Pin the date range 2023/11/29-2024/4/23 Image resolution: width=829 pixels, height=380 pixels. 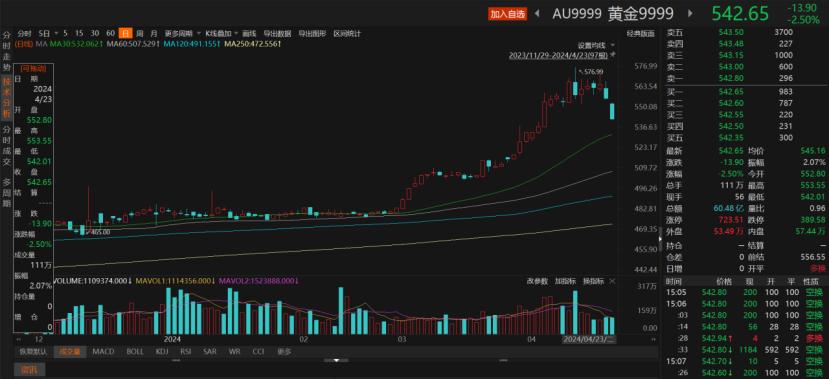[x=614, y=54]
